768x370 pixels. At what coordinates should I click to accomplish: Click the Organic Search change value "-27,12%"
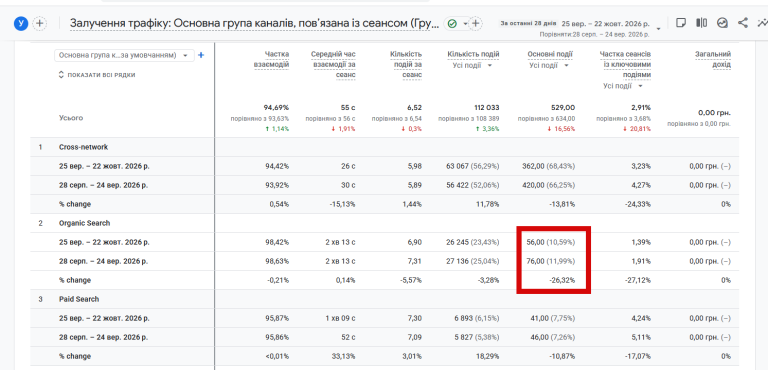tap(639, 280)
